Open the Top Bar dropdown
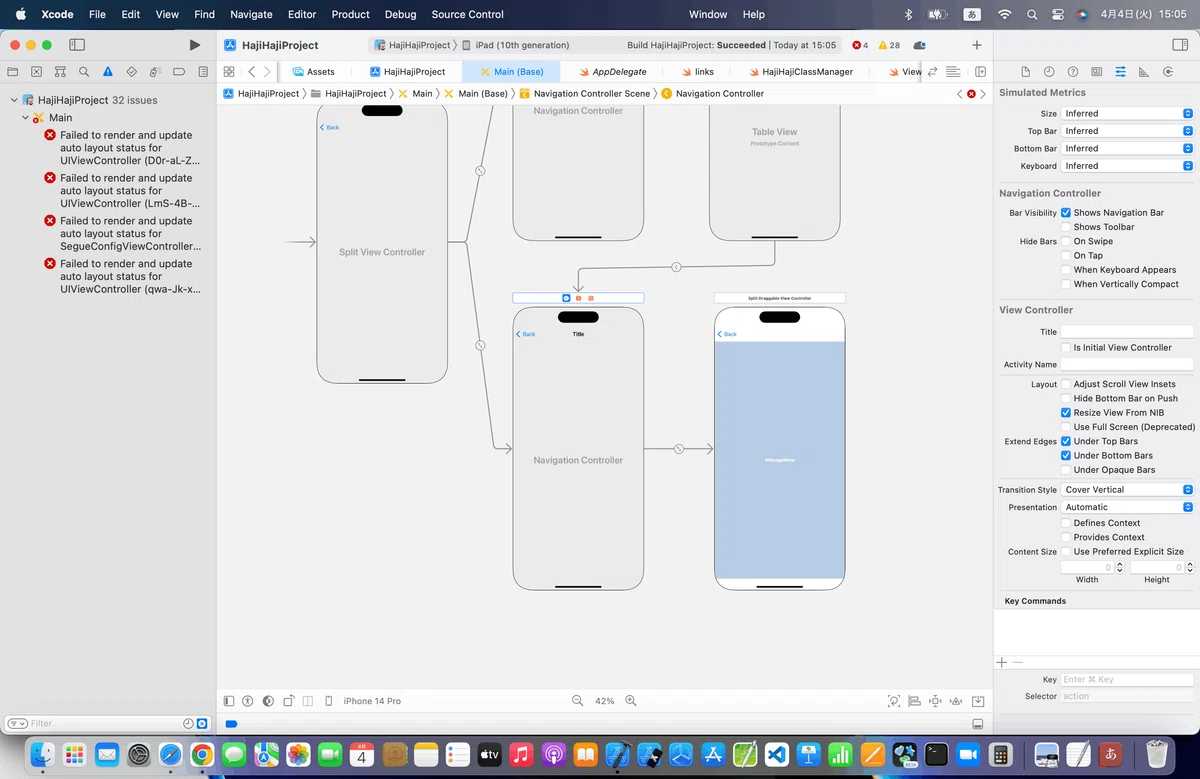 pos(1127,131)
